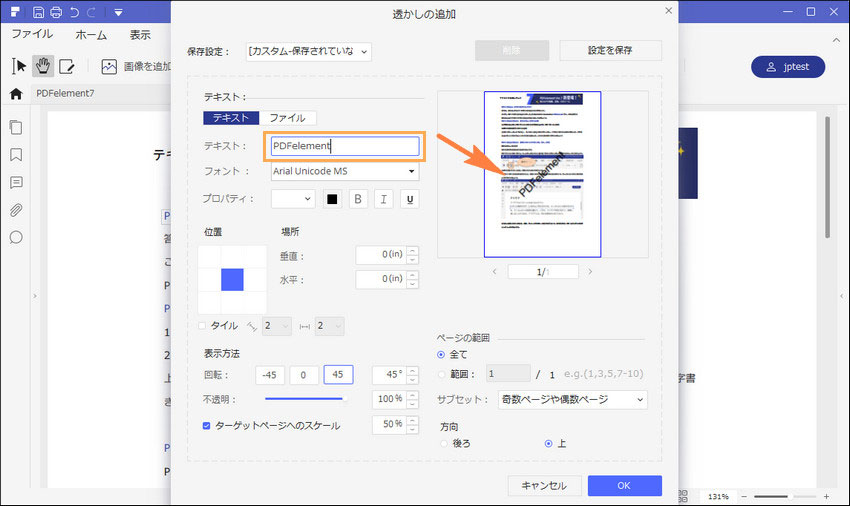850x506 pixels.
Task: Set rotation to 45 preset
Action: (338, 375)
